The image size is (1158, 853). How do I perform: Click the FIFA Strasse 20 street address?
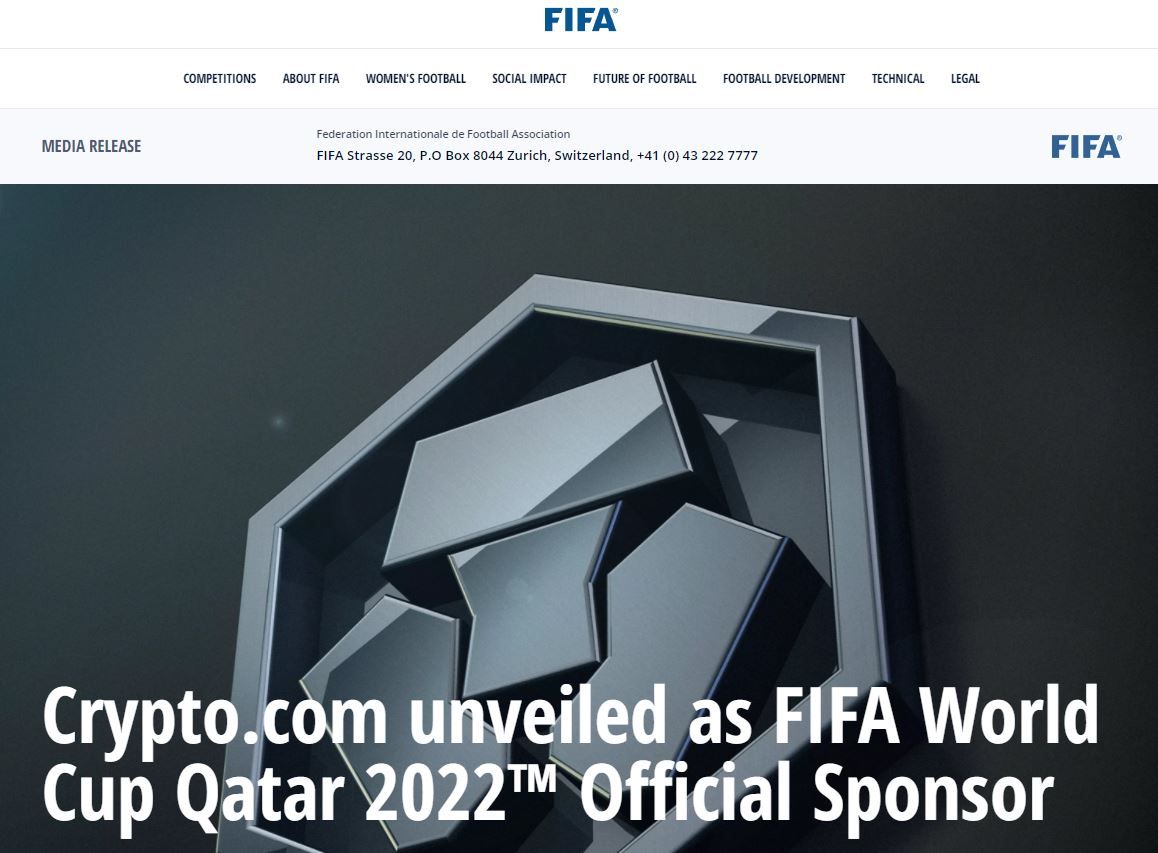(364, 155)
